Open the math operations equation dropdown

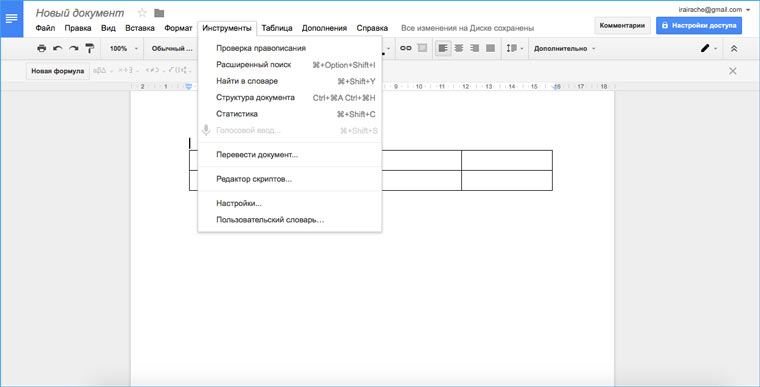128,71
